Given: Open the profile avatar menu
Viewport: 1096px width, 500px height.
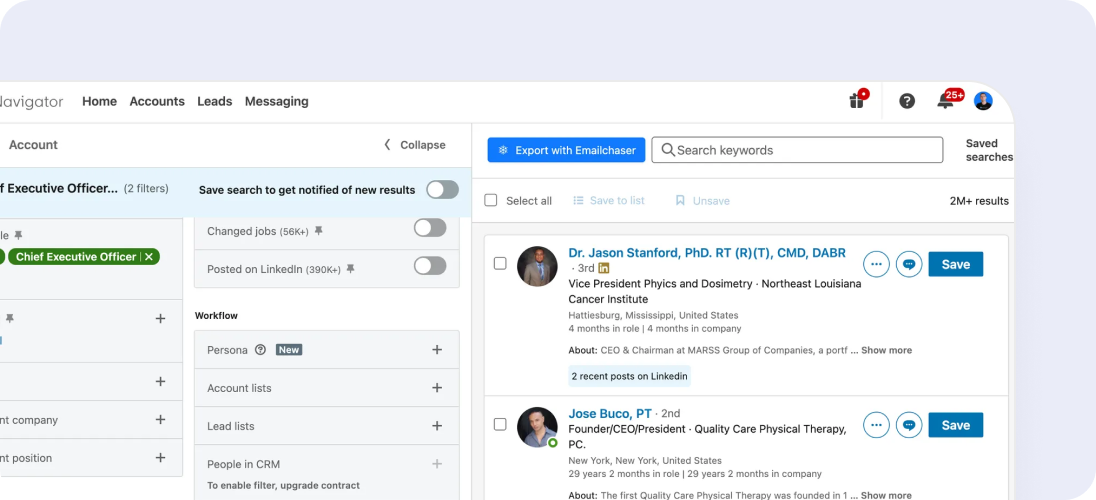Looking at the screenshot, I should click(x=983, y=101).
